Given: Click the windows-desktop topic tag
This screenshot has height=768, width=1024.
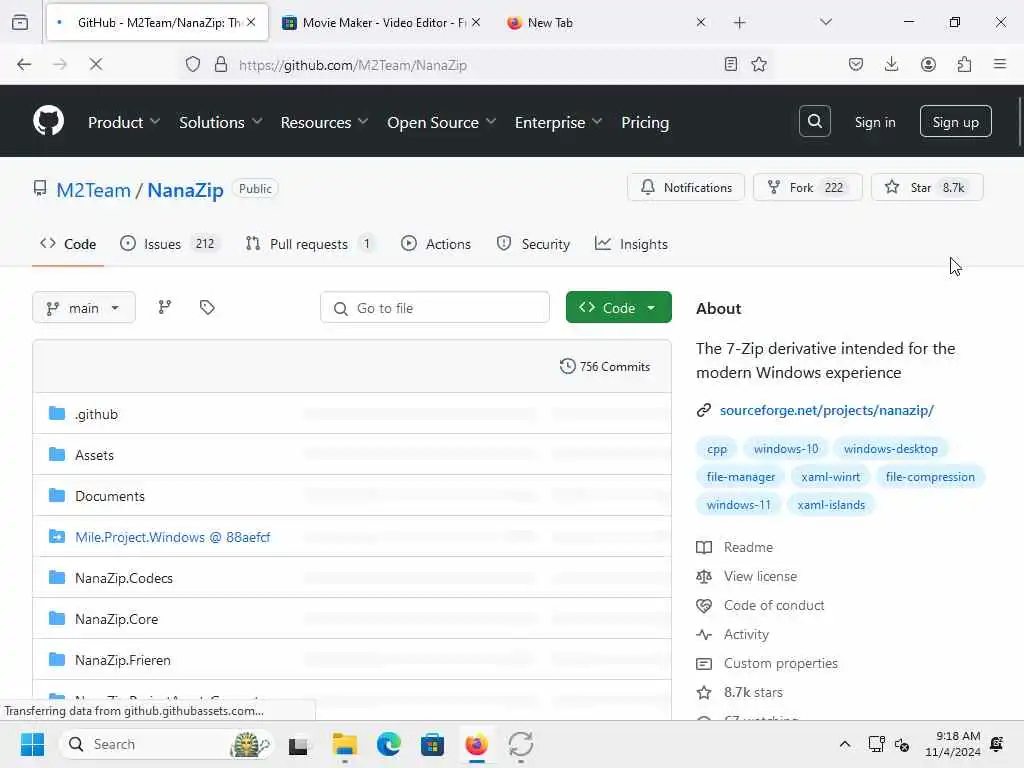Looking at the screenshot, I should point(890,449).
